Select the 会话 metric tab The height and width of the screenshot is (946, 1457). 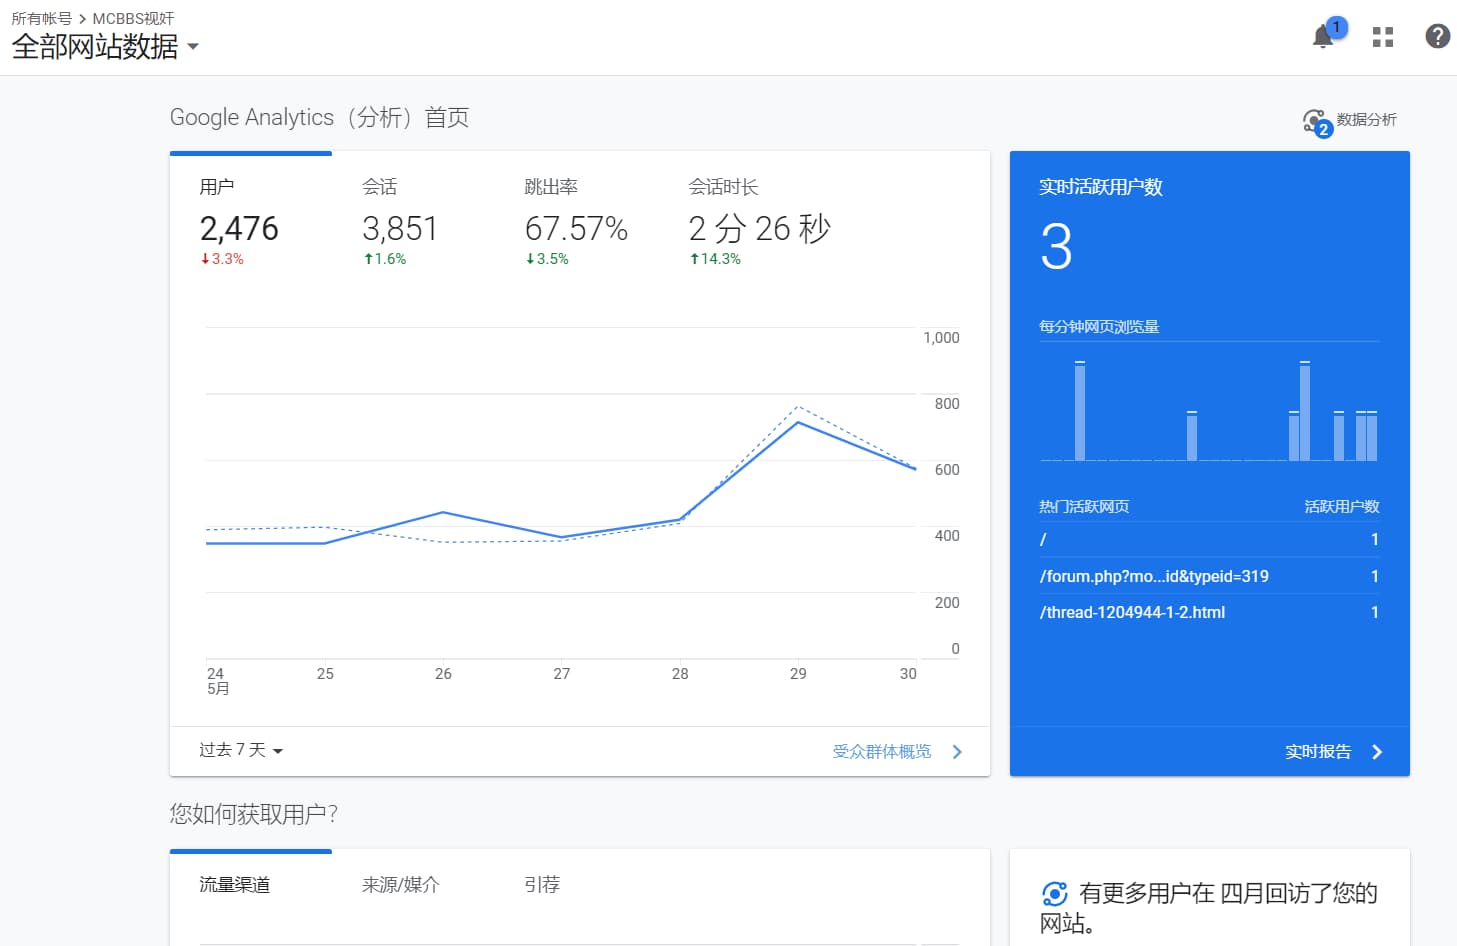click(x=399, y=222)
